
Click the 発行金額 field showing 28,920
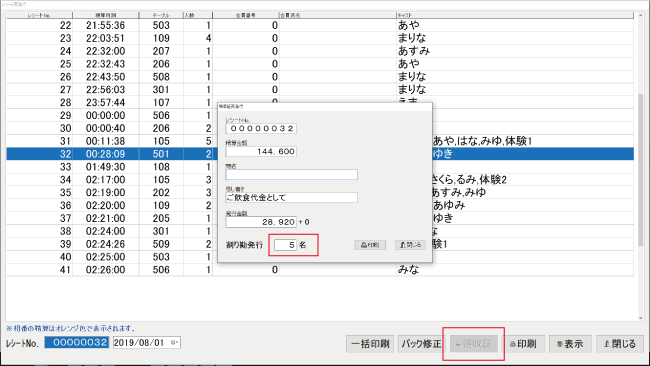click(x=261, y=222)
